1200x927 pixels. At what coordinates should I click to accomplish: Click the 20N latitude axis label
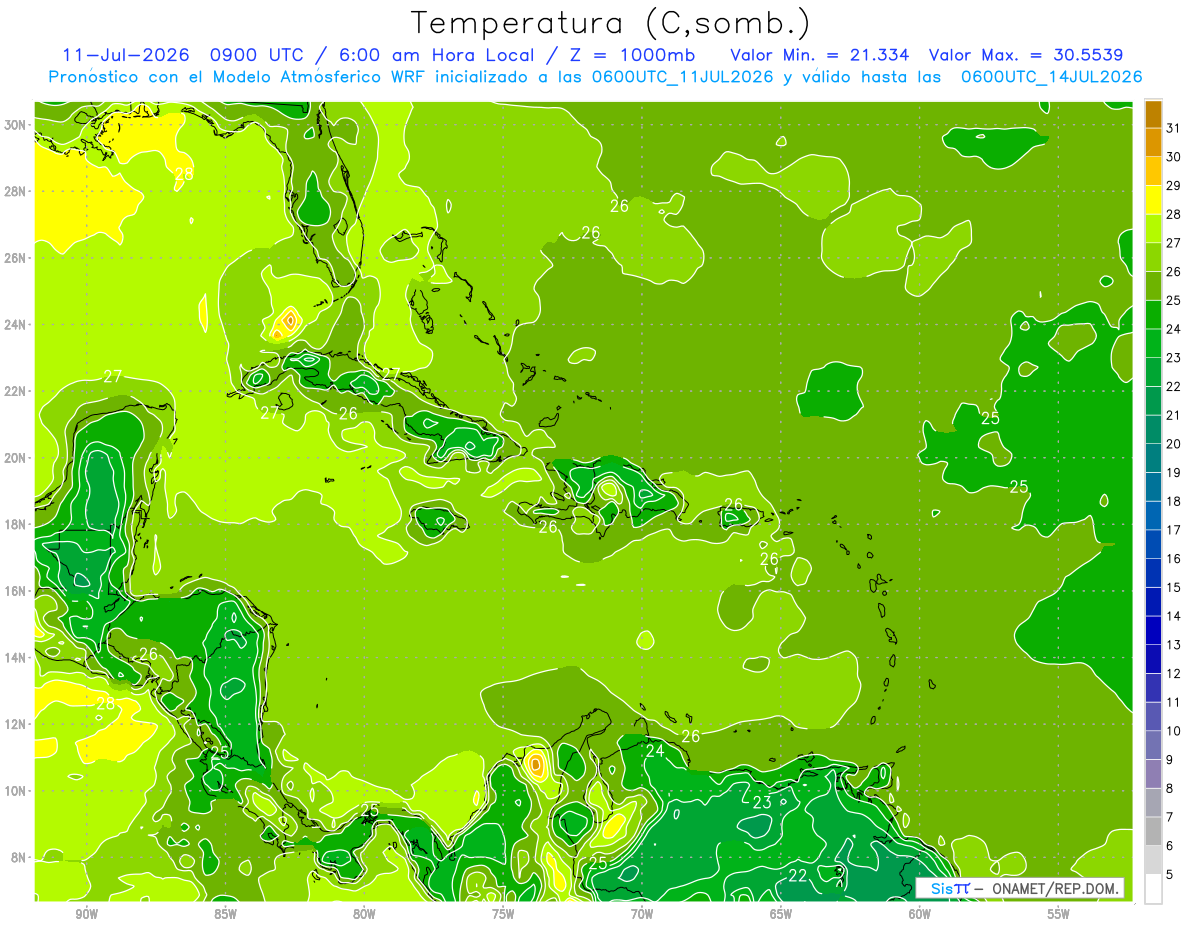point(15,458)
